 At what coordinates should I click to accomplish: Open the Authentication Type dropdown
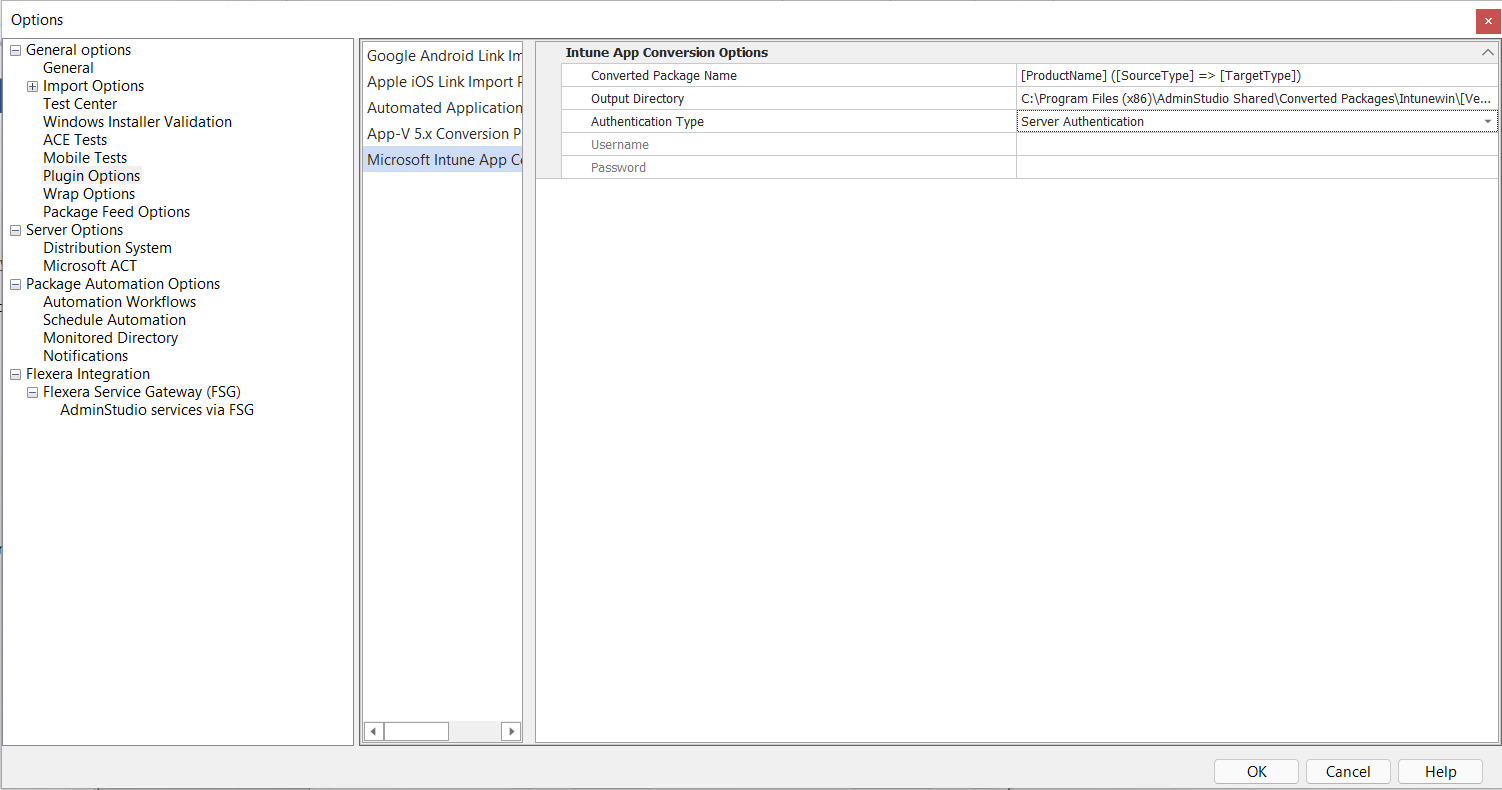1489,121
